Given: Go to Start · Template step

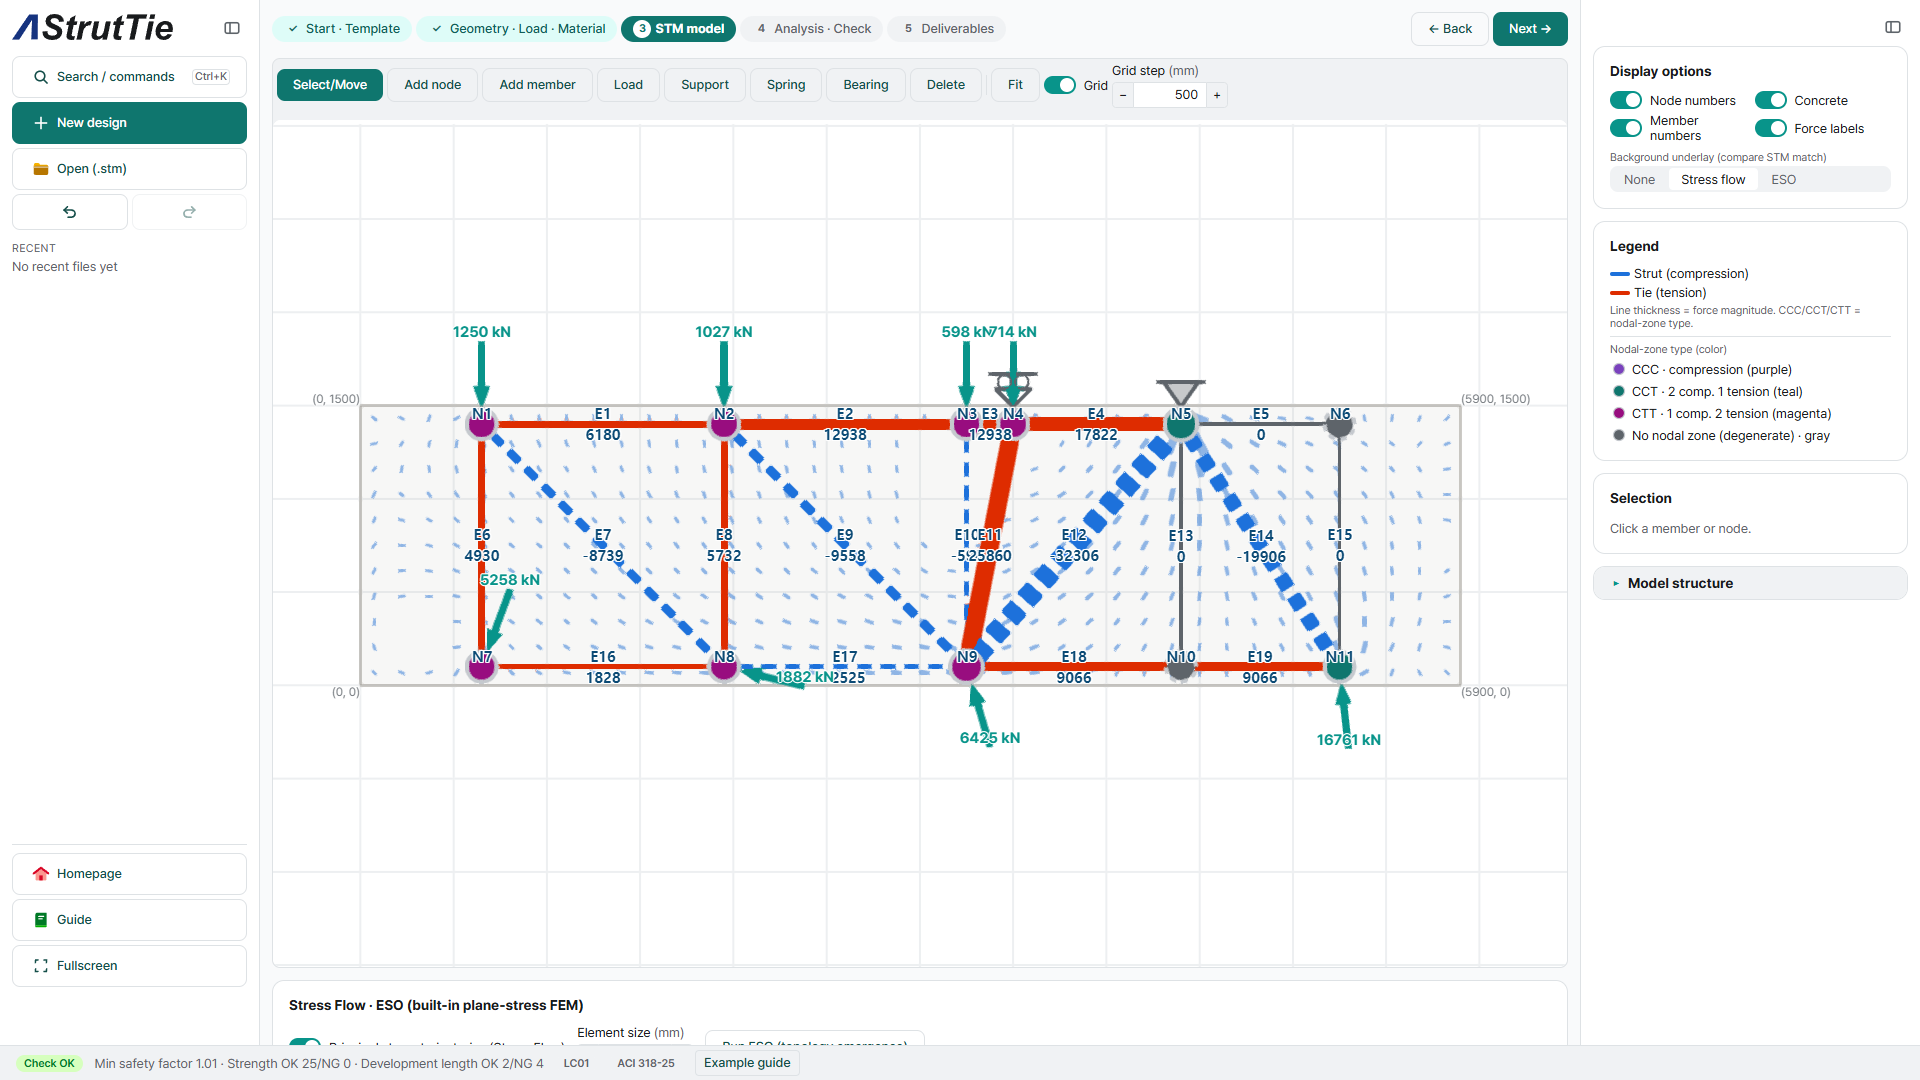Looking at the screenshot, I should pos(343,29).
